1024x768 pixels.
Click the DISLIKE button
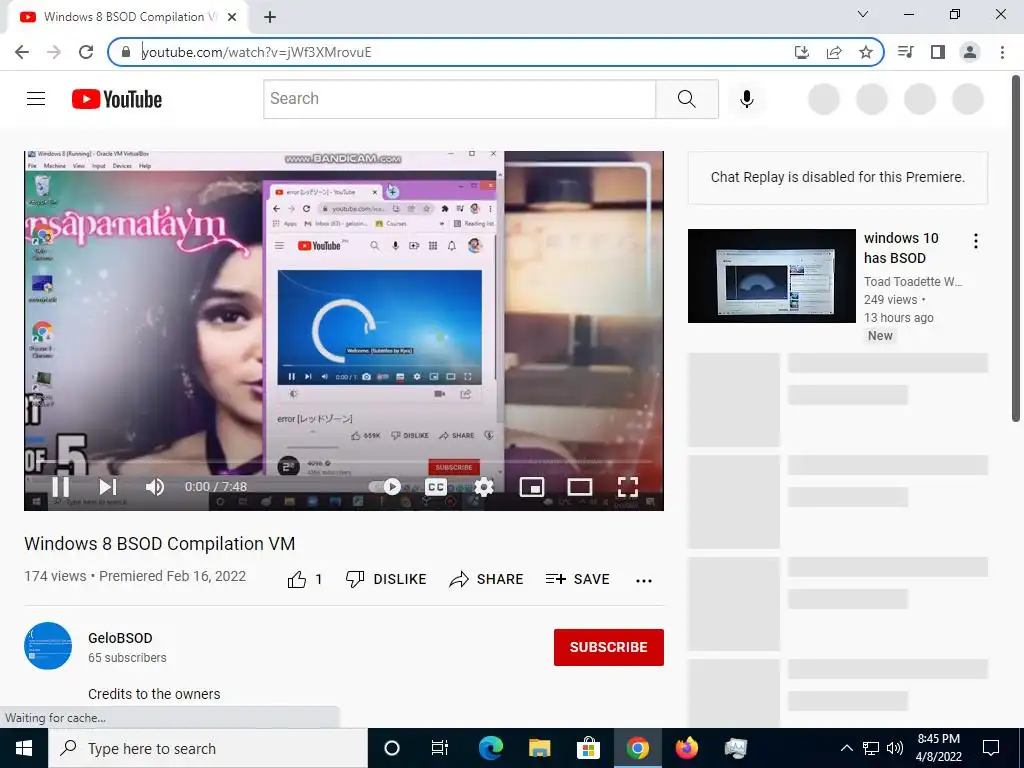386,579
